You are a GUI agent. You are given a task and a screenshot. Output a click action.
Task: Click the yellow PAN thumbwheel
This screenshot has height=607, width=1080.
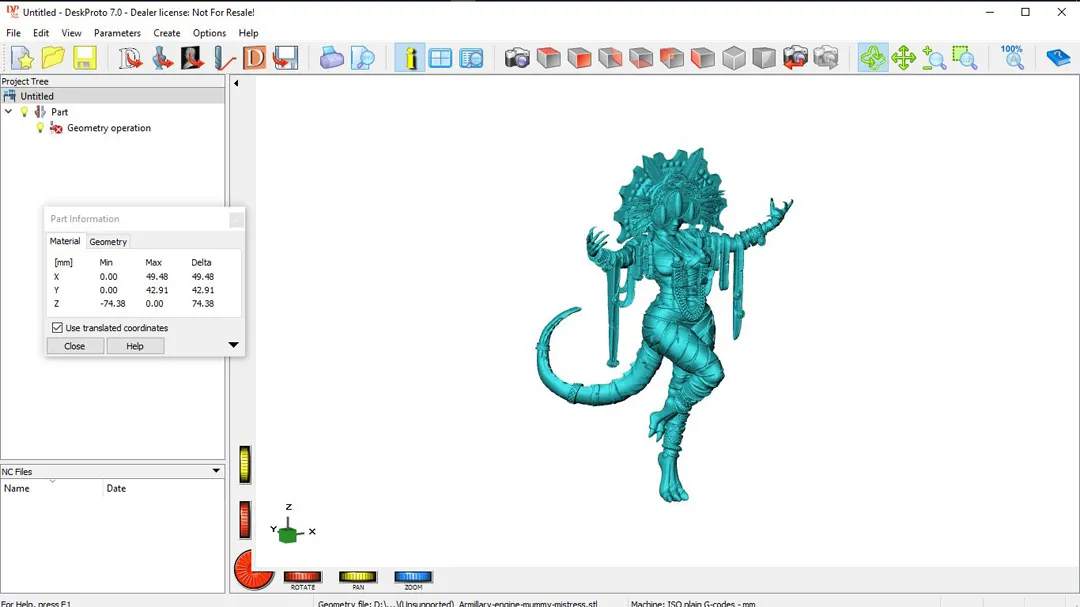(358, 577)
